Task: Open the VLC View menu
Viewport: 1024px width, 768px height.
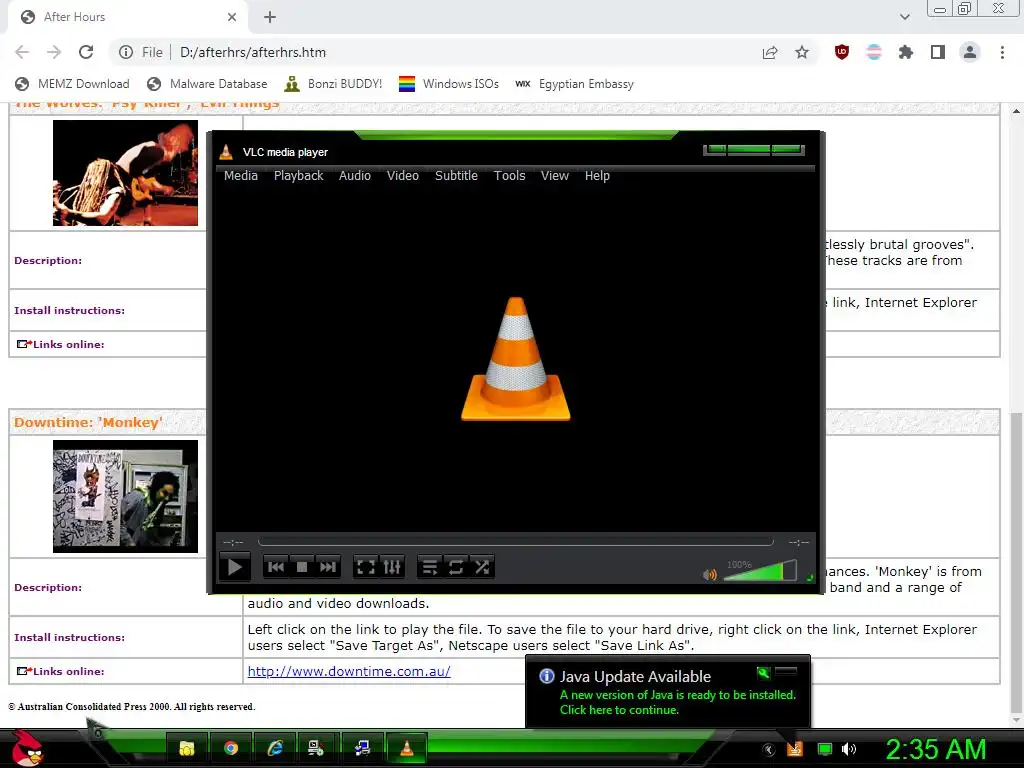Action: point(554,176)
